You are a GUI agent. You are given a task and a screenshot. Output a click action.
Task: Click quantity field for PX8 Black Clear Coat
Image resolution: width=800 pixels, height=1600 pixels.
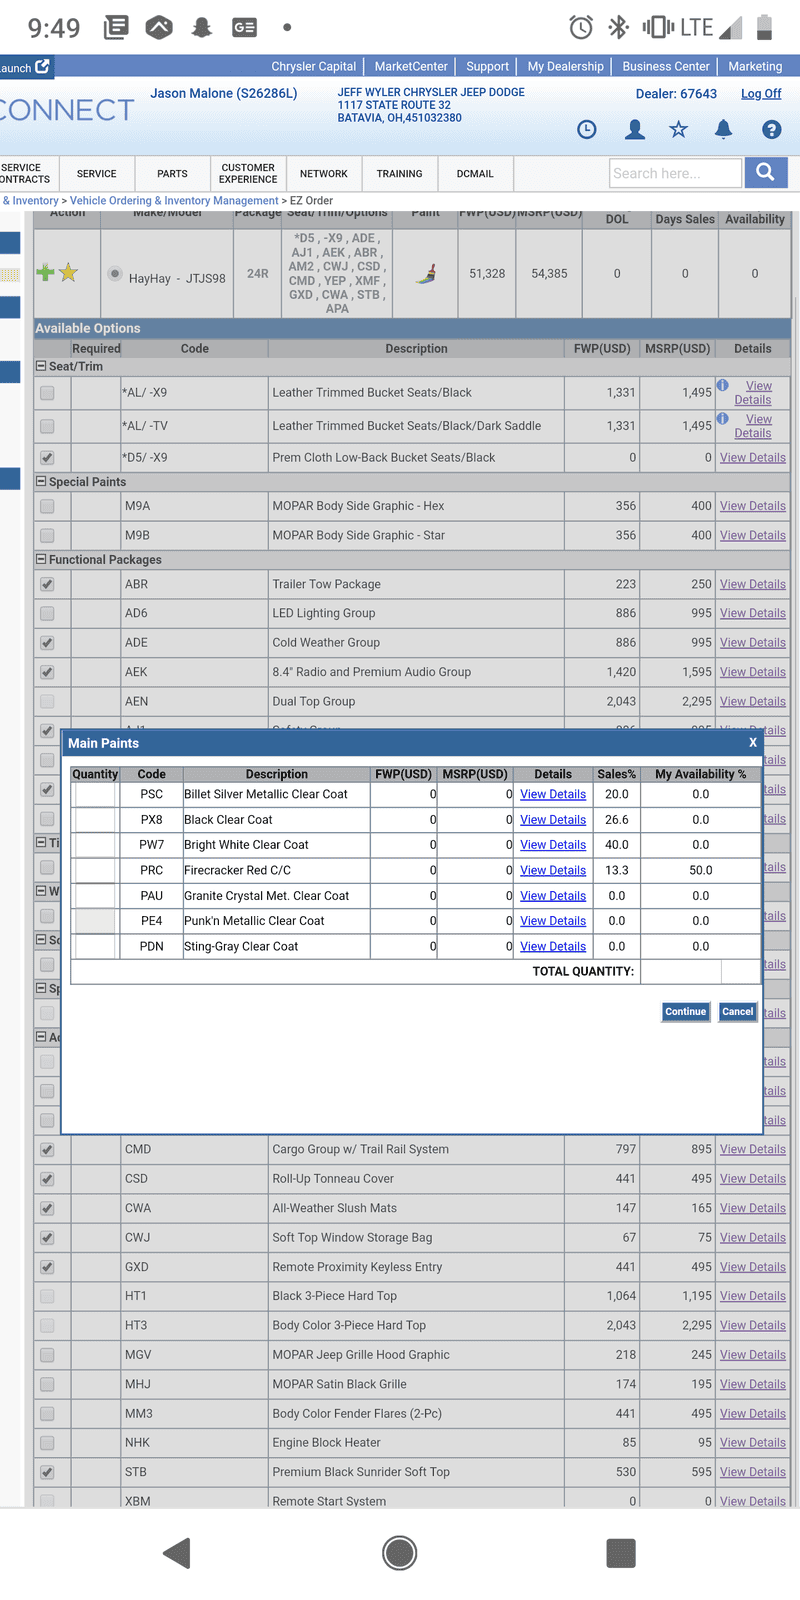tap(96, 819)
